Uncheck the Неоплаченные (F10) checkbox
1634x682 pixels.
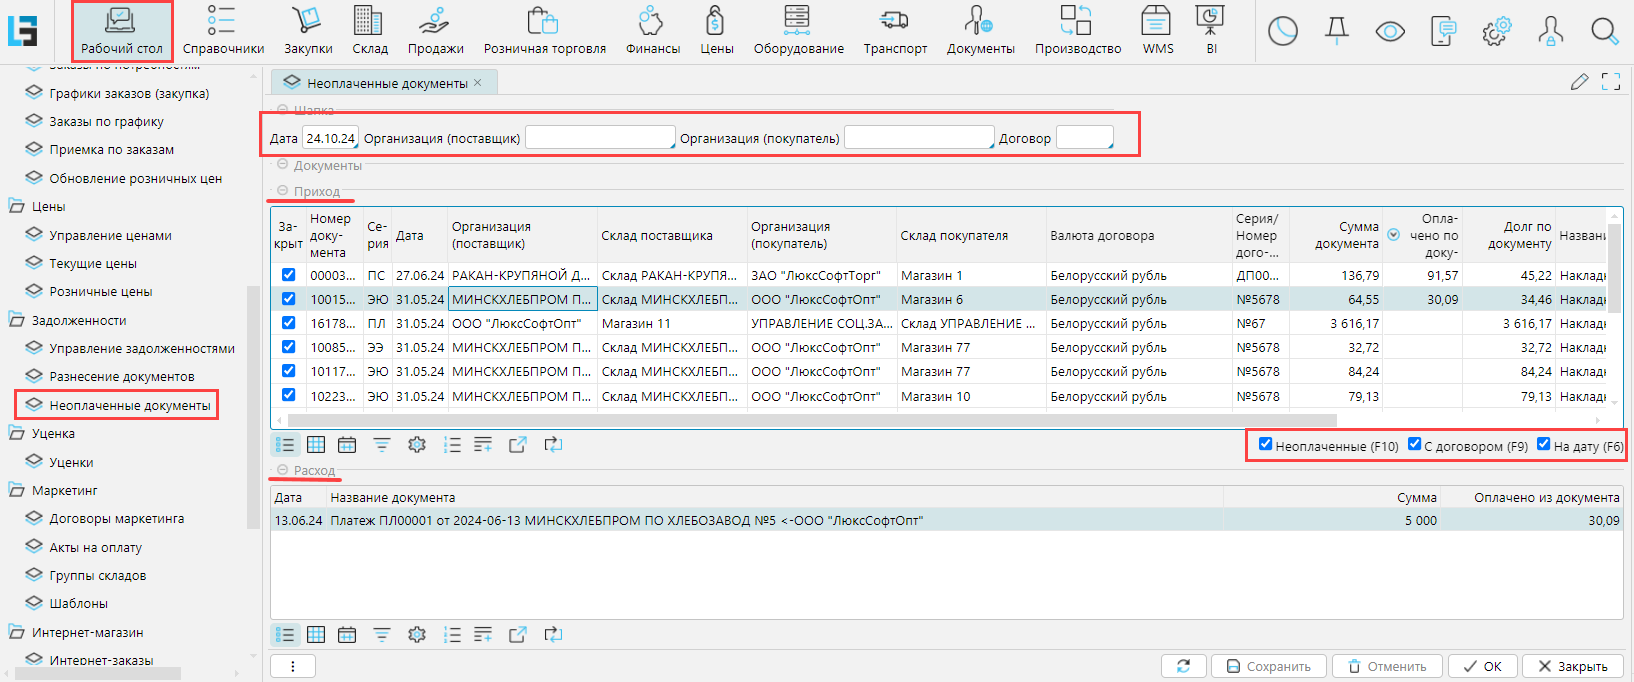click(x=1265, y=444)
